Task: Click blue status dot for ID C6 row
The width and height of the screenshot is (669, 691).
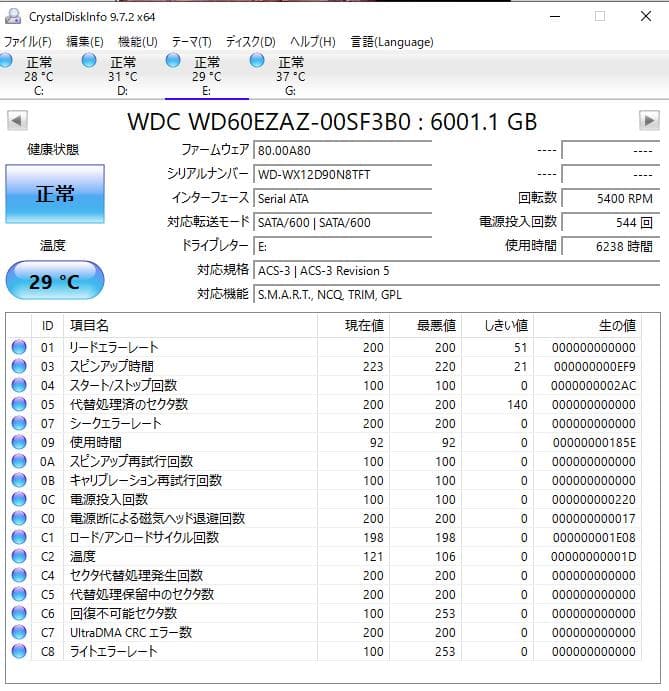Action: pos(19,613)
